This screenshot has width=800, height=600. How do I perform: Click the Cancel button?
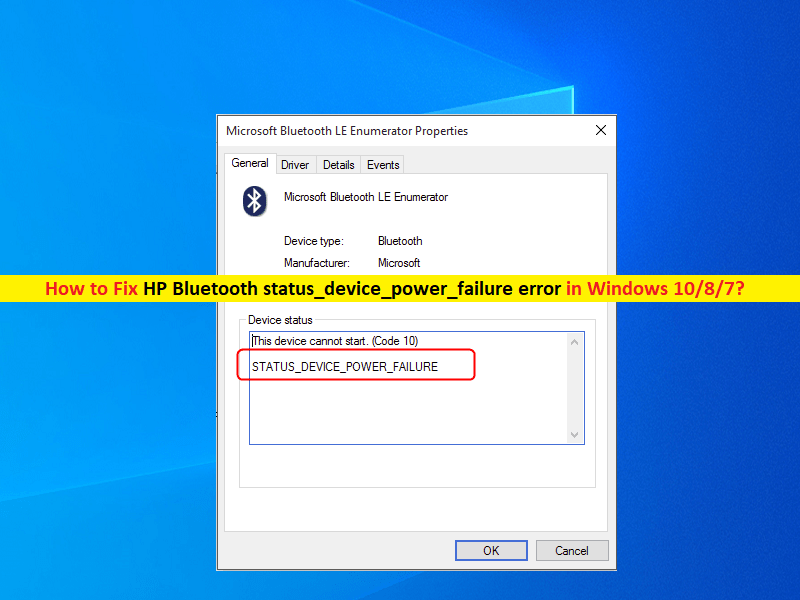(x=571, y=551)
